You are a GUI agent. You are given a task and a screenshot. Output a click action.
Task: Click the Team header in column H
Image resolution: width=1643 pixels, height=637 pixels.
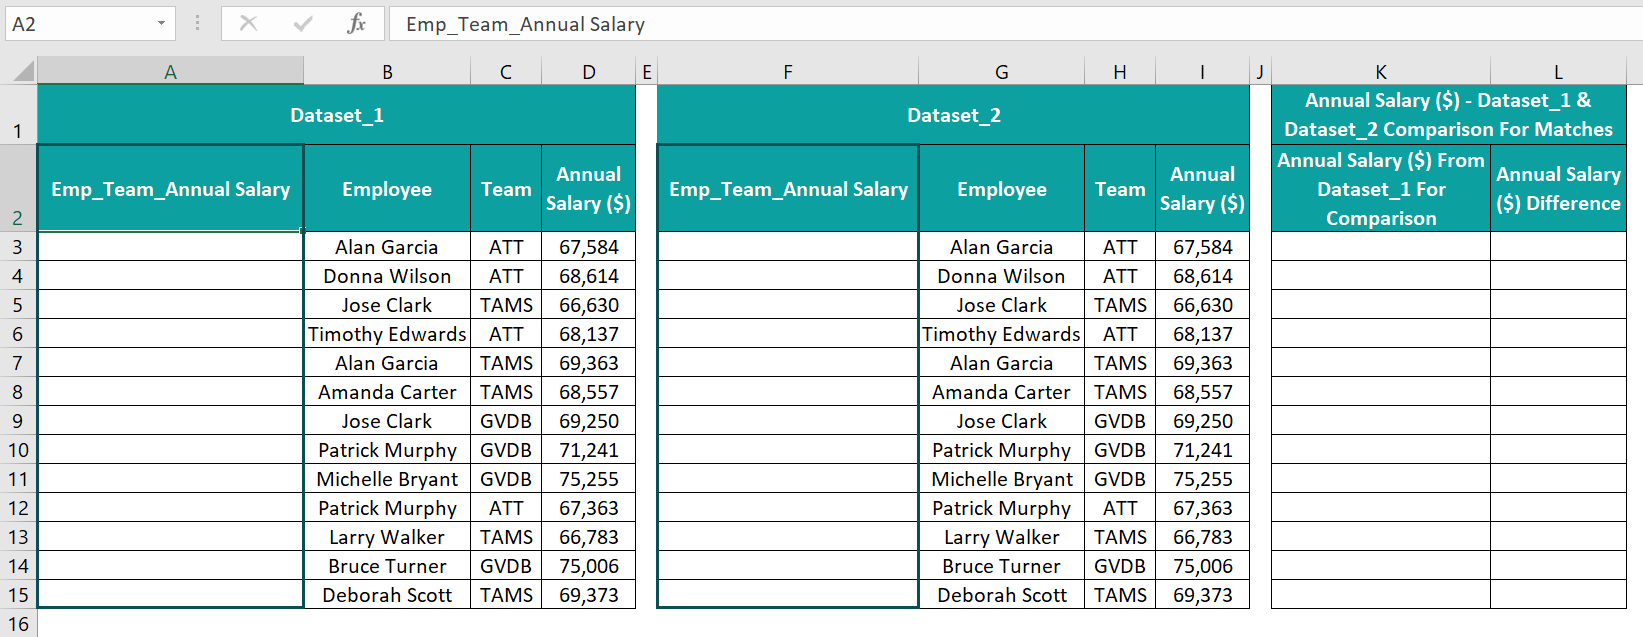coord(1120,189)
